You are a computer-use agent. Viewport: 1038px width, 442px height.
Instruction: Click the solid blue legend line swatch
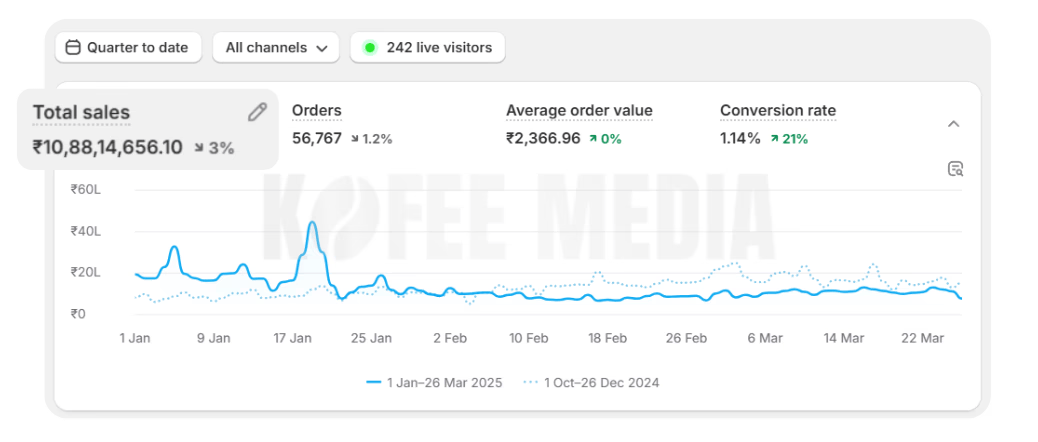375,382
